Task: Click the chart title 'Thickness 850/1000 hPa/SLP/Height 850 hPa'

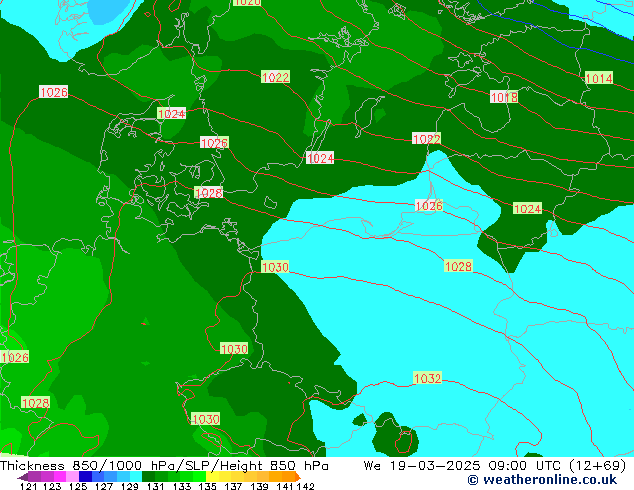Action: click(x=164, y=466)
